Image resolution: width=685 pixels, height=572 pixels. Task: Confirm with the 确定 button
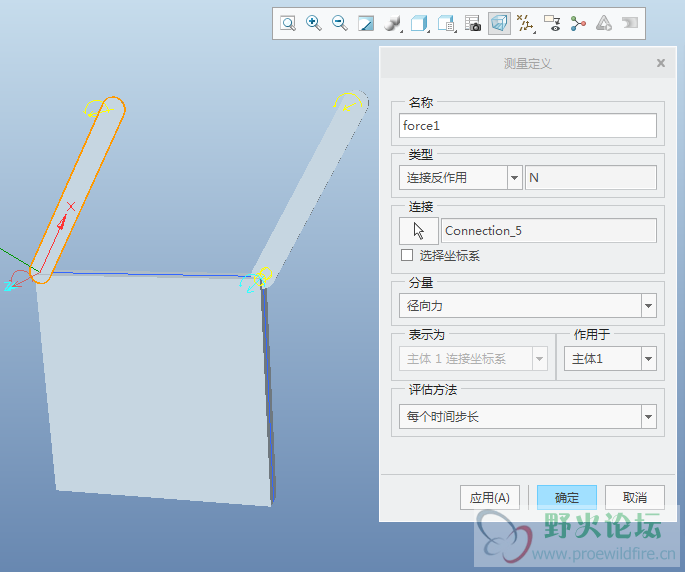567,497
